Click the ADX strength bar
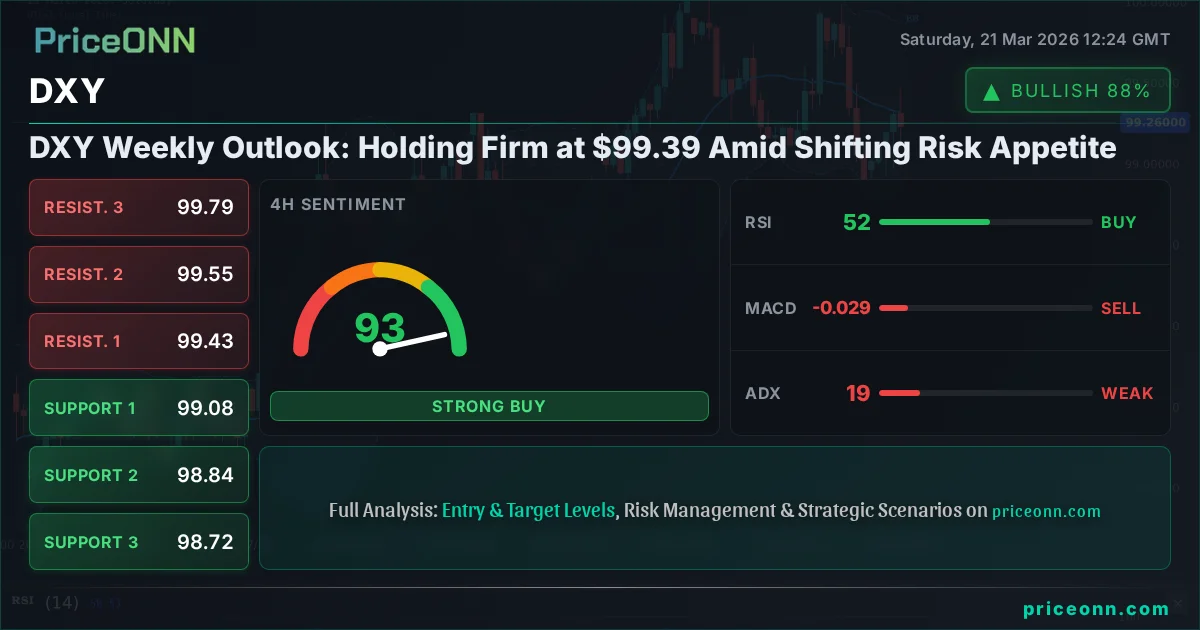 click(985, 393)
